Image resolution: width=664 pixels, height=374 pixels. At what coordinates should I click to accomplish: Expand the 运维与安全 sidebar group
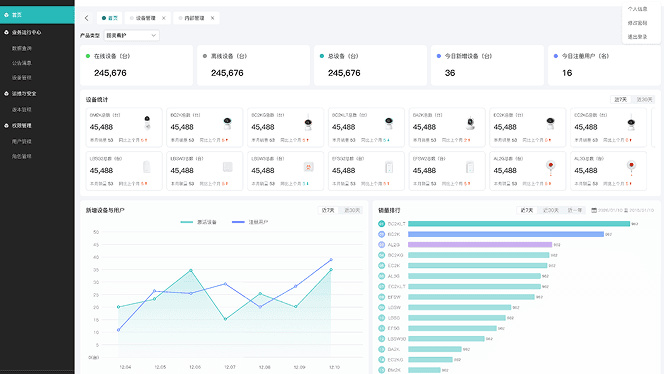tap(24, 94)
